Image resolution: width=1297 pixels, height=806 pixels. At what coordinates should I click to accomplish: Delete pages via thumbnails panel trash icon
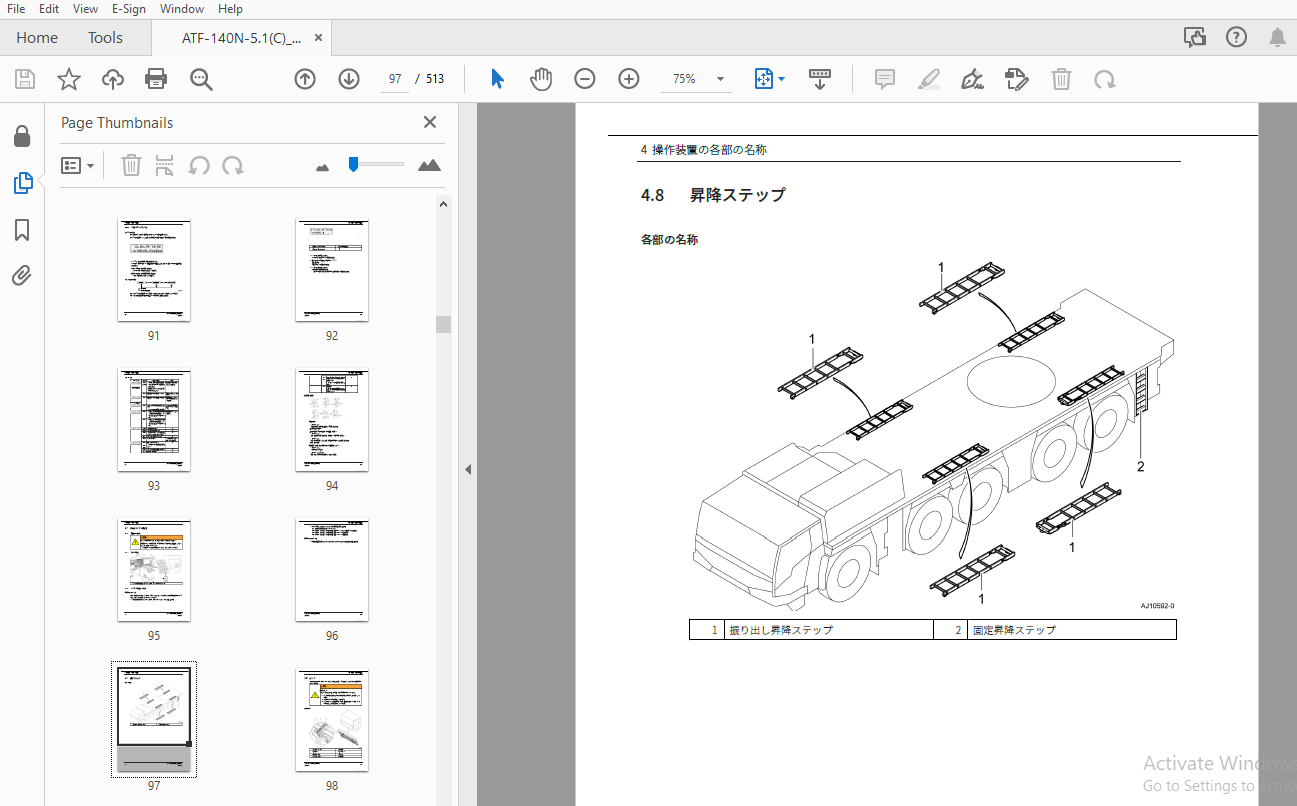tap(131, 165)
